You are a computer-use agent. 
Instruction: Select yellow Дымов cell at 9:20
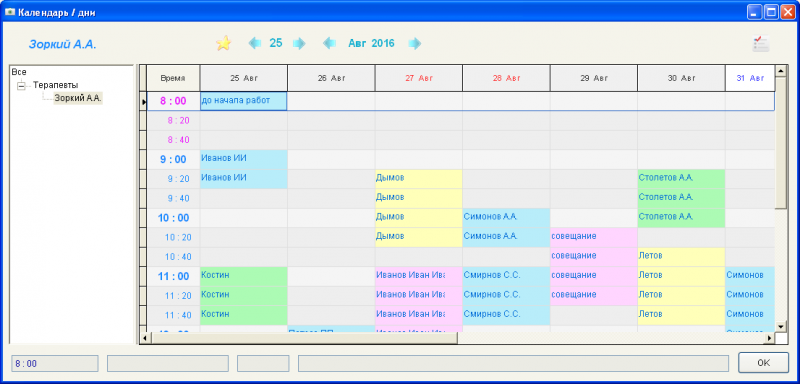click(x=419, y=178)
